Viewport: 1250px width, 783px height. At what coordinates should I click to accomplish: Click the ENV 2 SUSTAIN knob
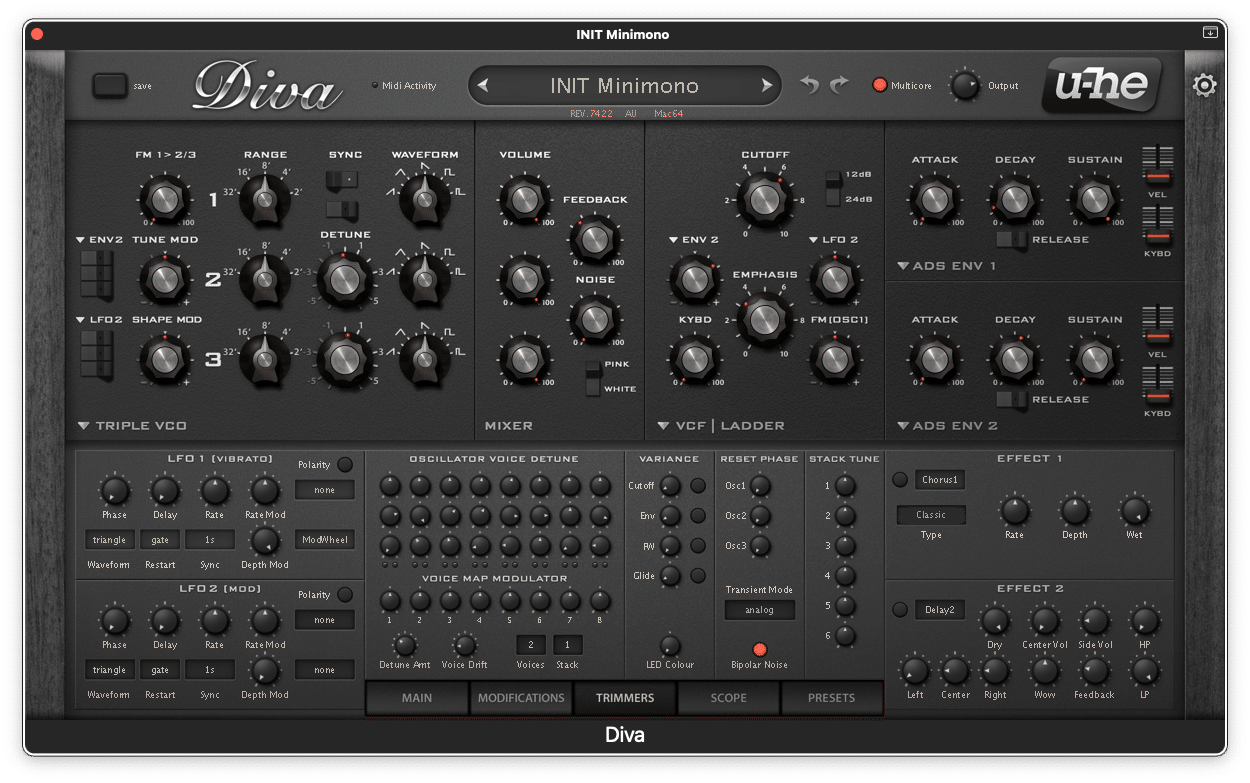tap(1094, 358)
